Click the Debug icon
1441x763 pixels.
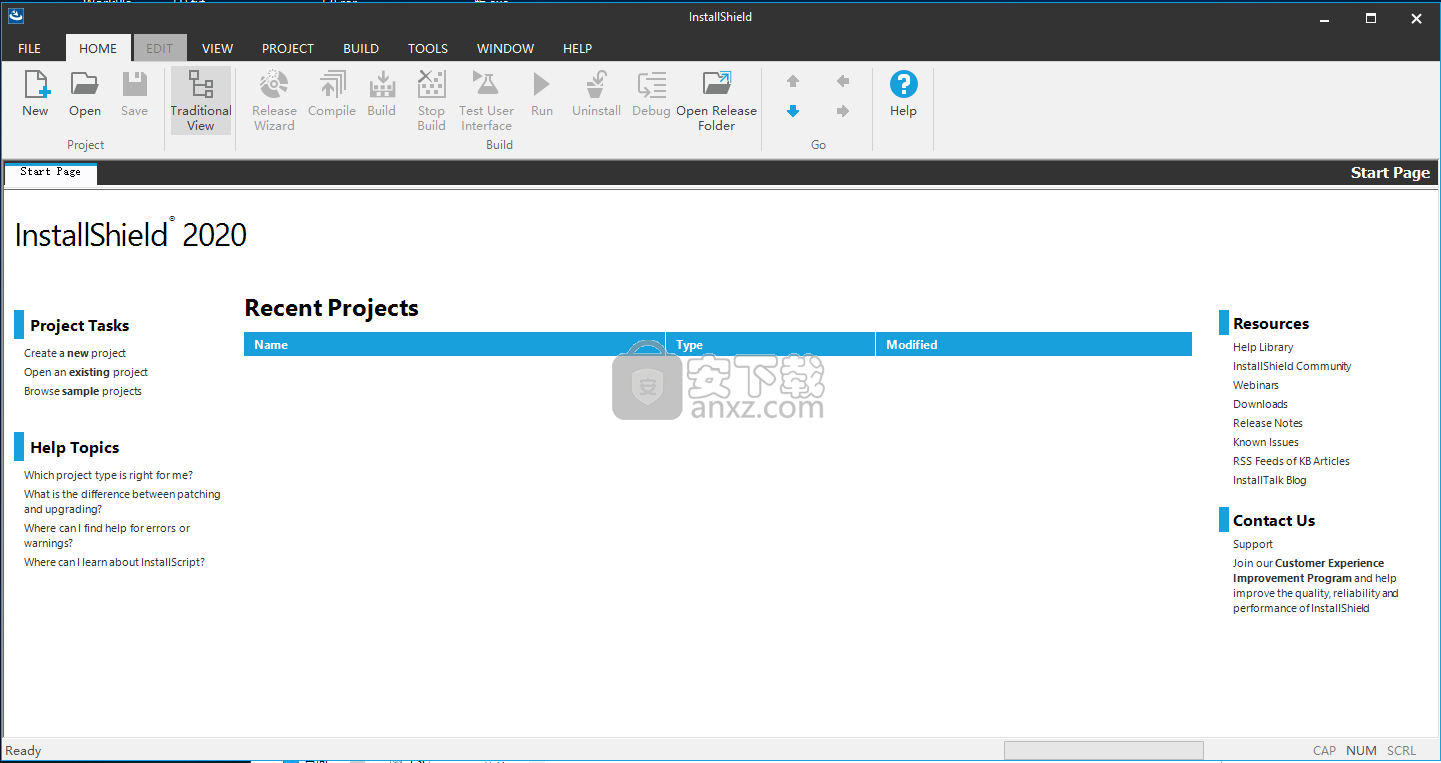coord(652,85)
